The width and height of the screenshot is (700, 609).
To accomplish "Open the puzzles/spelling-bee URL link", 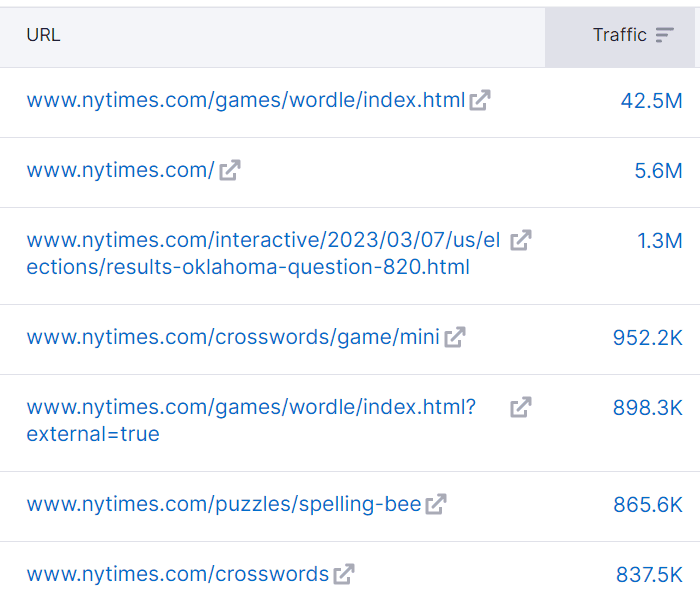I will click(224, 504).
